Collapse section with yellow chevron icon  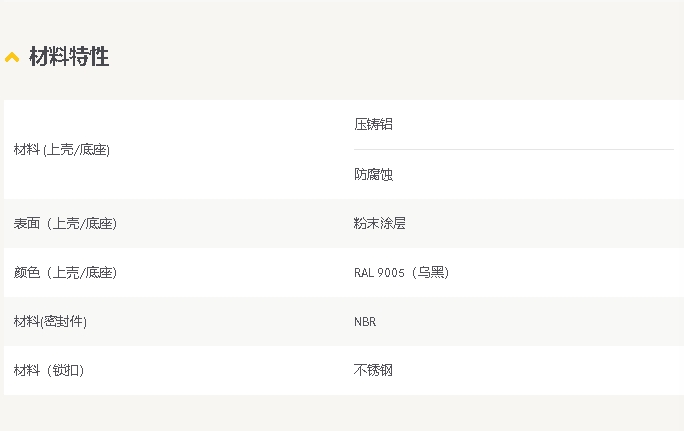click(x=12, y=57)
